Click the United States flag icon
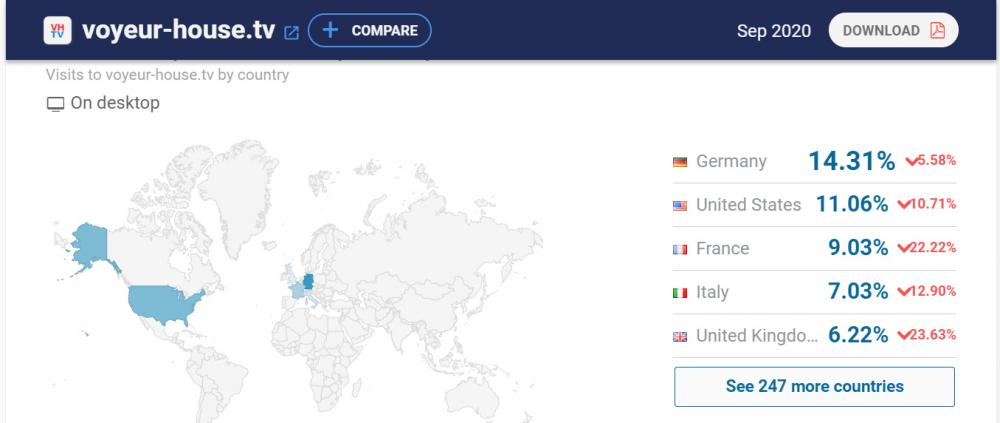 pos(680,205)
